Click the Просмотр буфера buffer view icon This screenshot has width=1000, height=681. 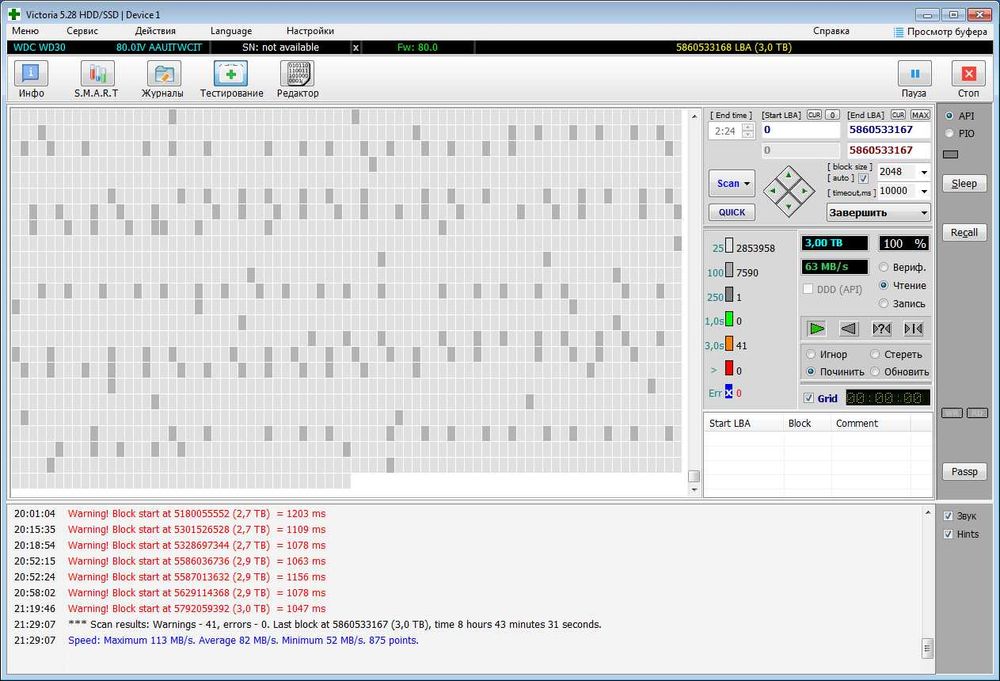pyautogui.click(x=898, y=32)
